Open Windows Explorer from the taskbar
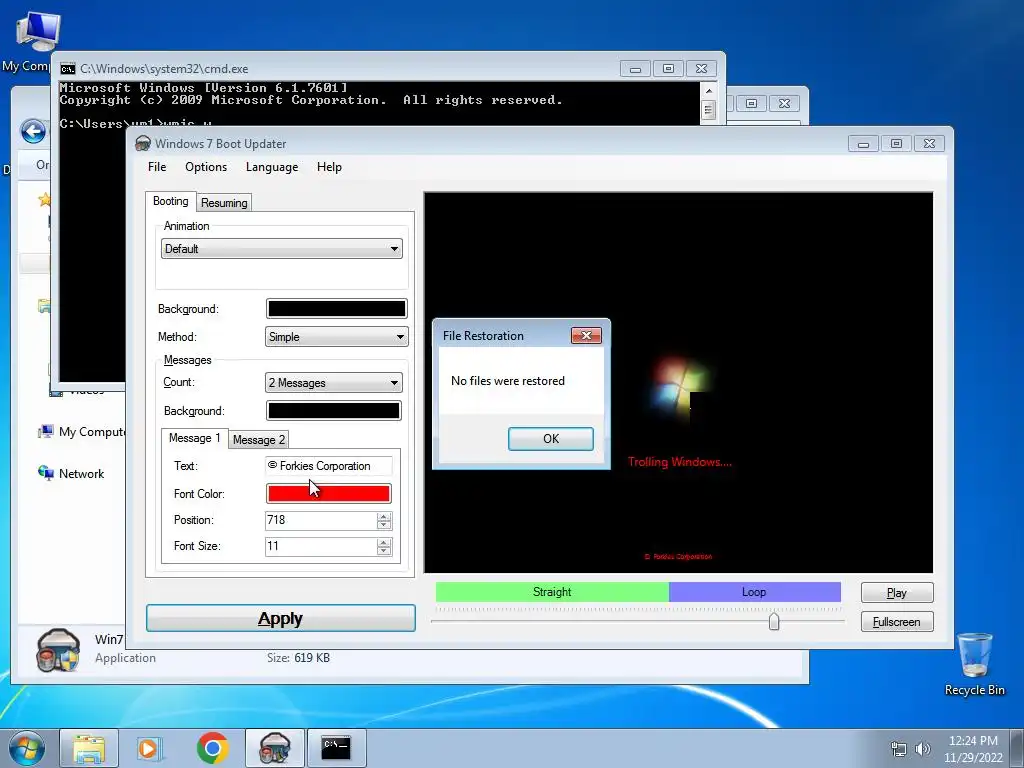The height and width of the screenshot is (768, 1024). pyautogui.click(x=89, y=748)
